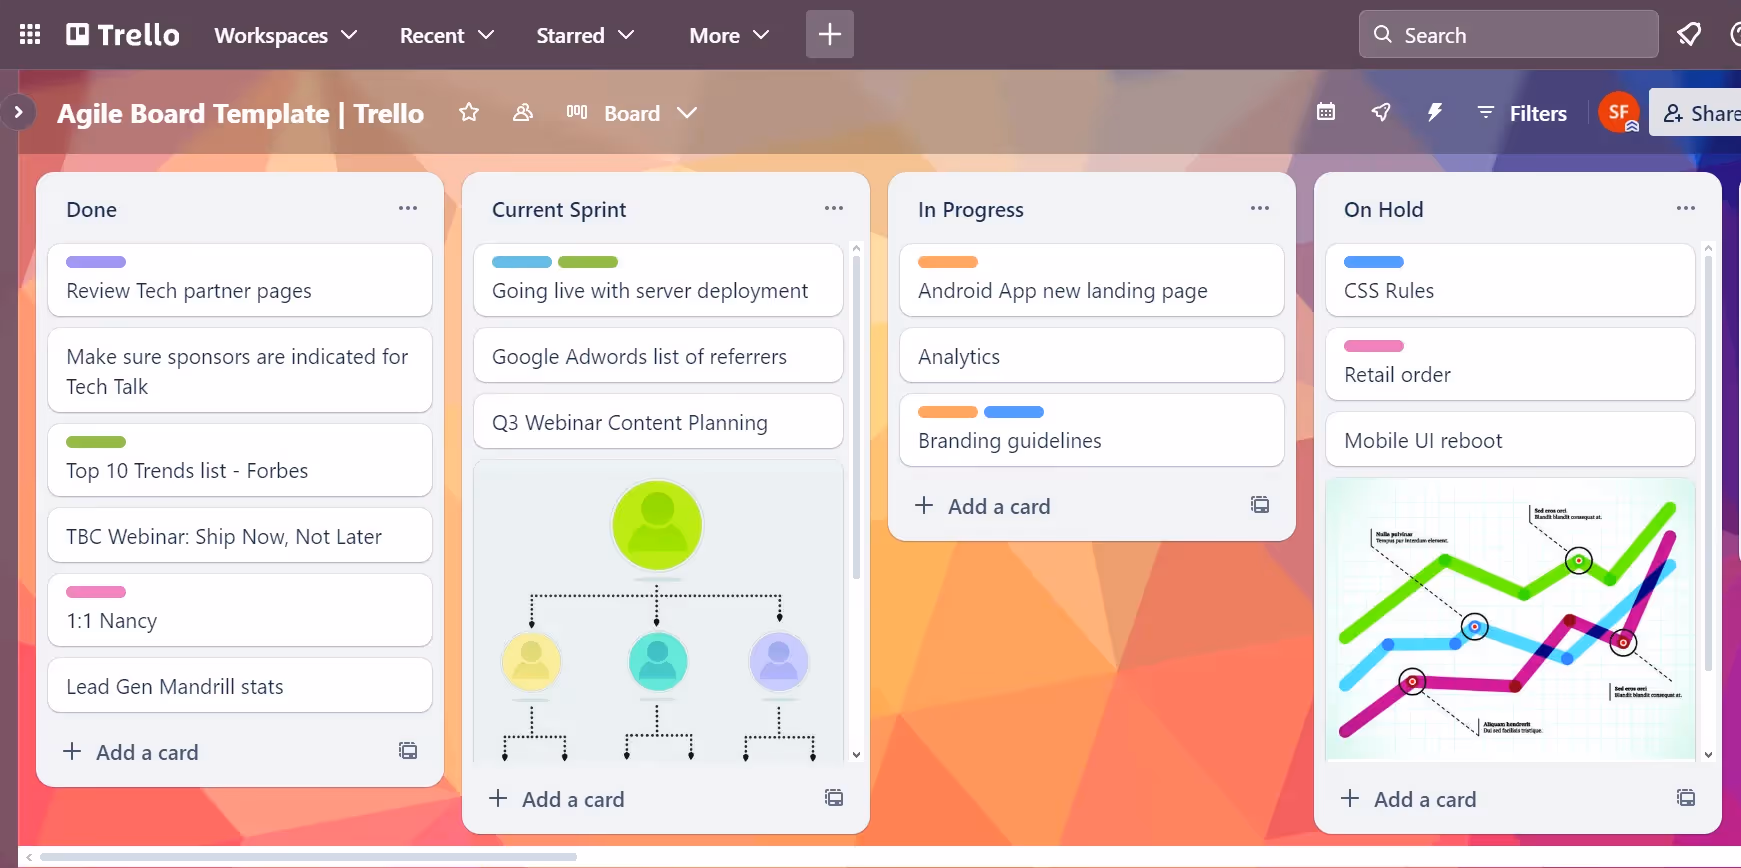
Task: Open the org chart image card
Action: tap(658, 611)
